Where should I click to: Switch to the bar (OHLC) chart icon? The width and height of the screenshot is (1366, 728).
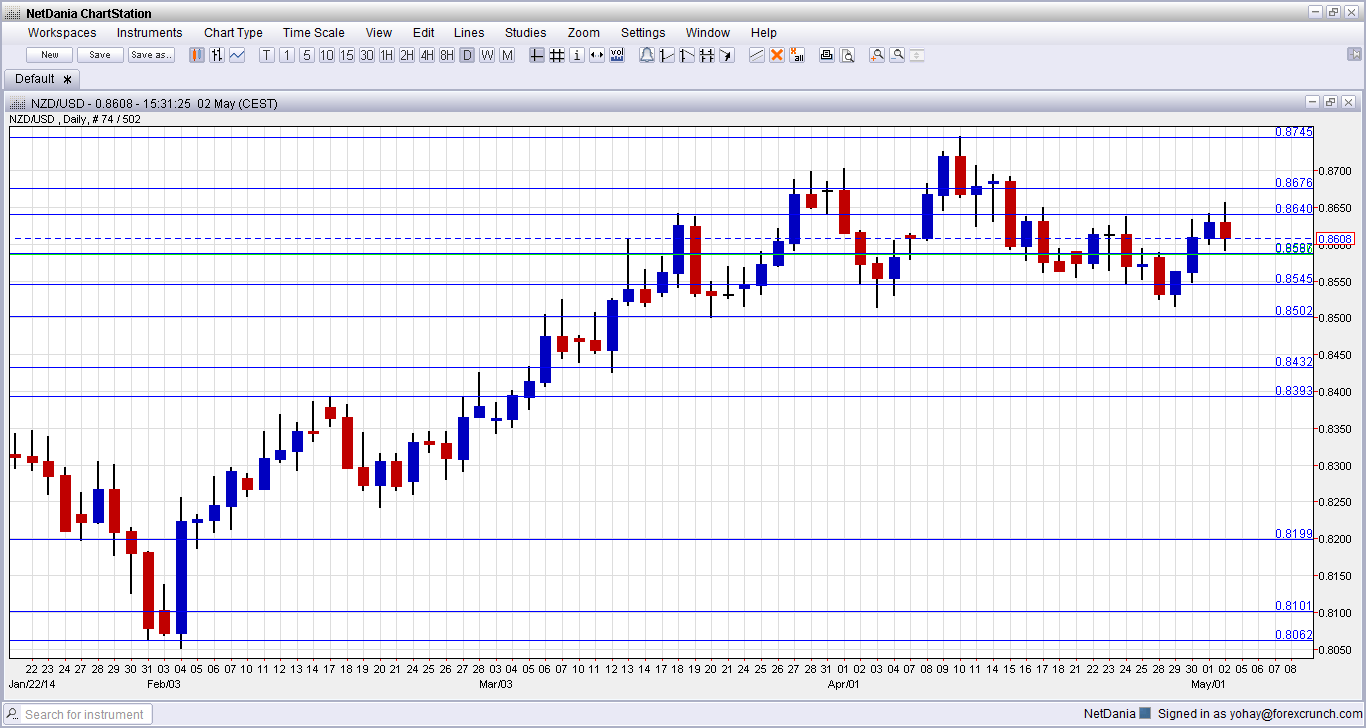[x=217, y=55]
